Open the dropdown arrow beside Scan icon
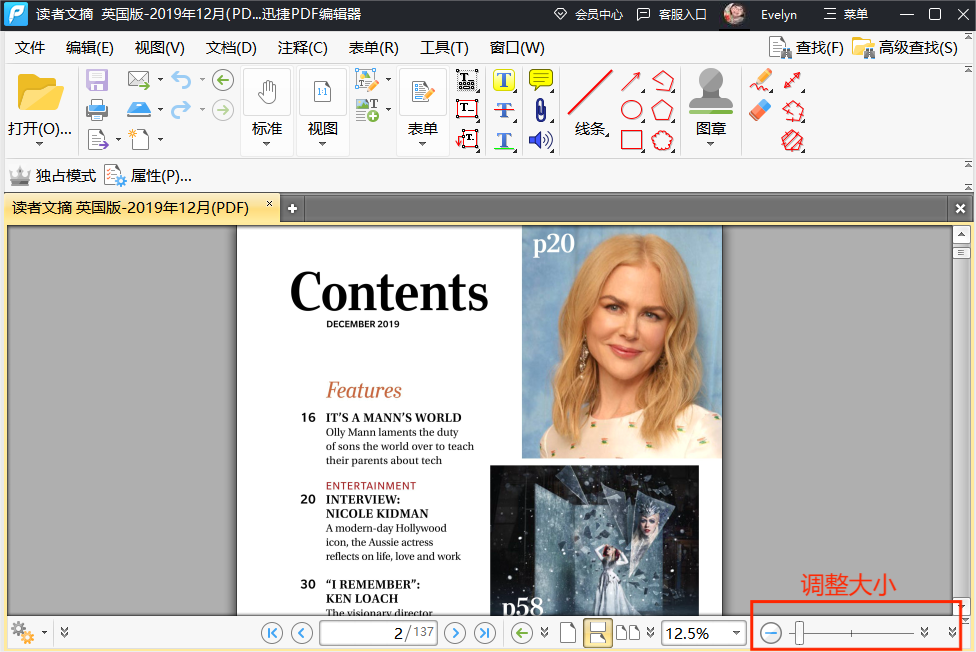This screenshot has height=652, width=976. pos(160,110)
